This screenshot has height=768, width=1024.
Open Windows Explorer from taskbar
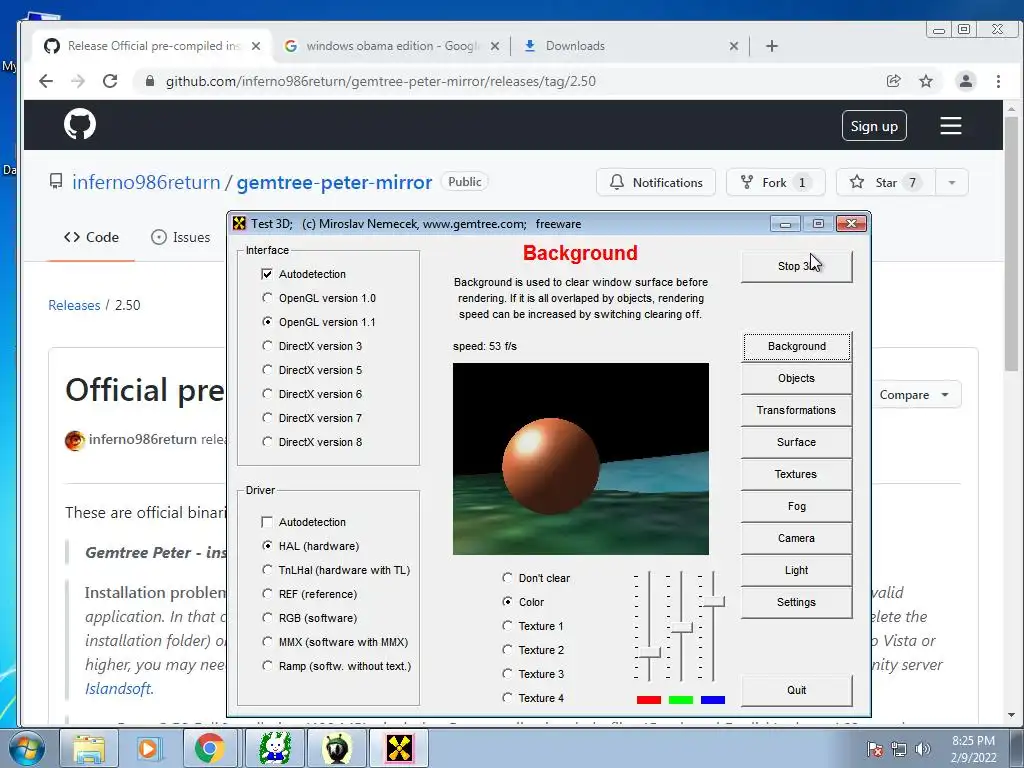tap(89, 748)
